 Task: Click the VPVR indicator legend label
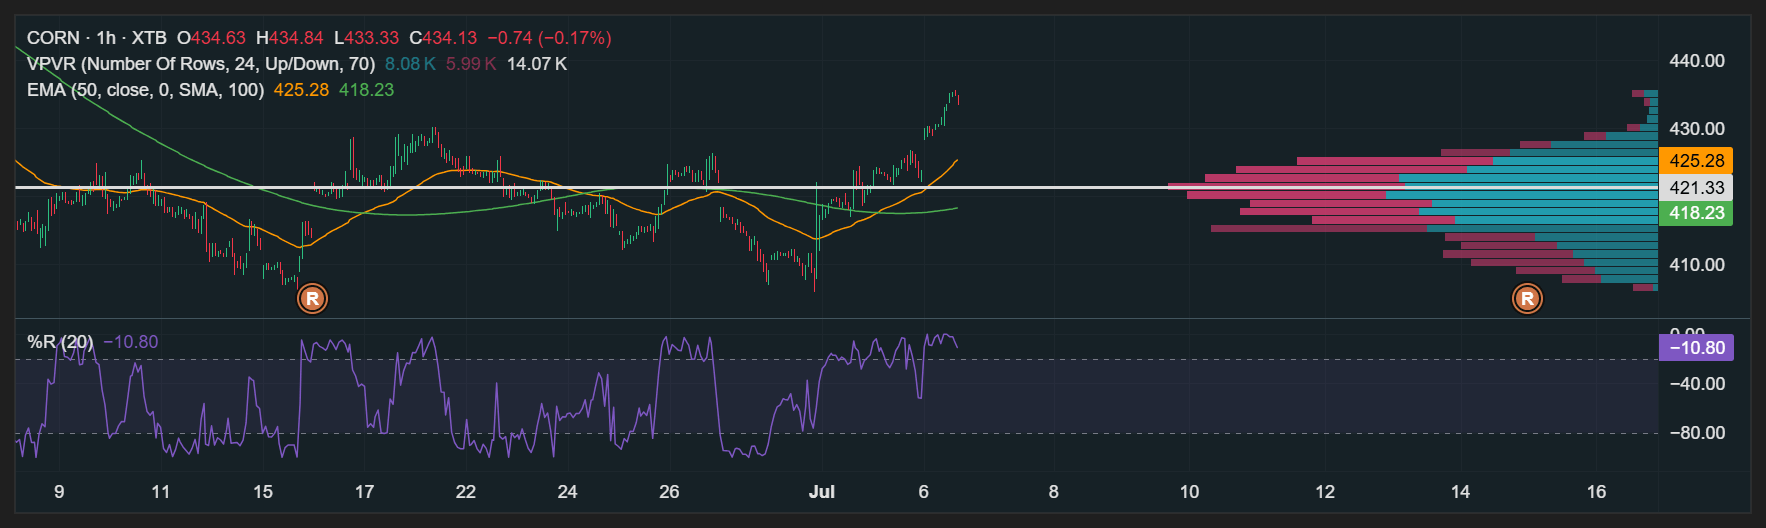coord(201,64)
